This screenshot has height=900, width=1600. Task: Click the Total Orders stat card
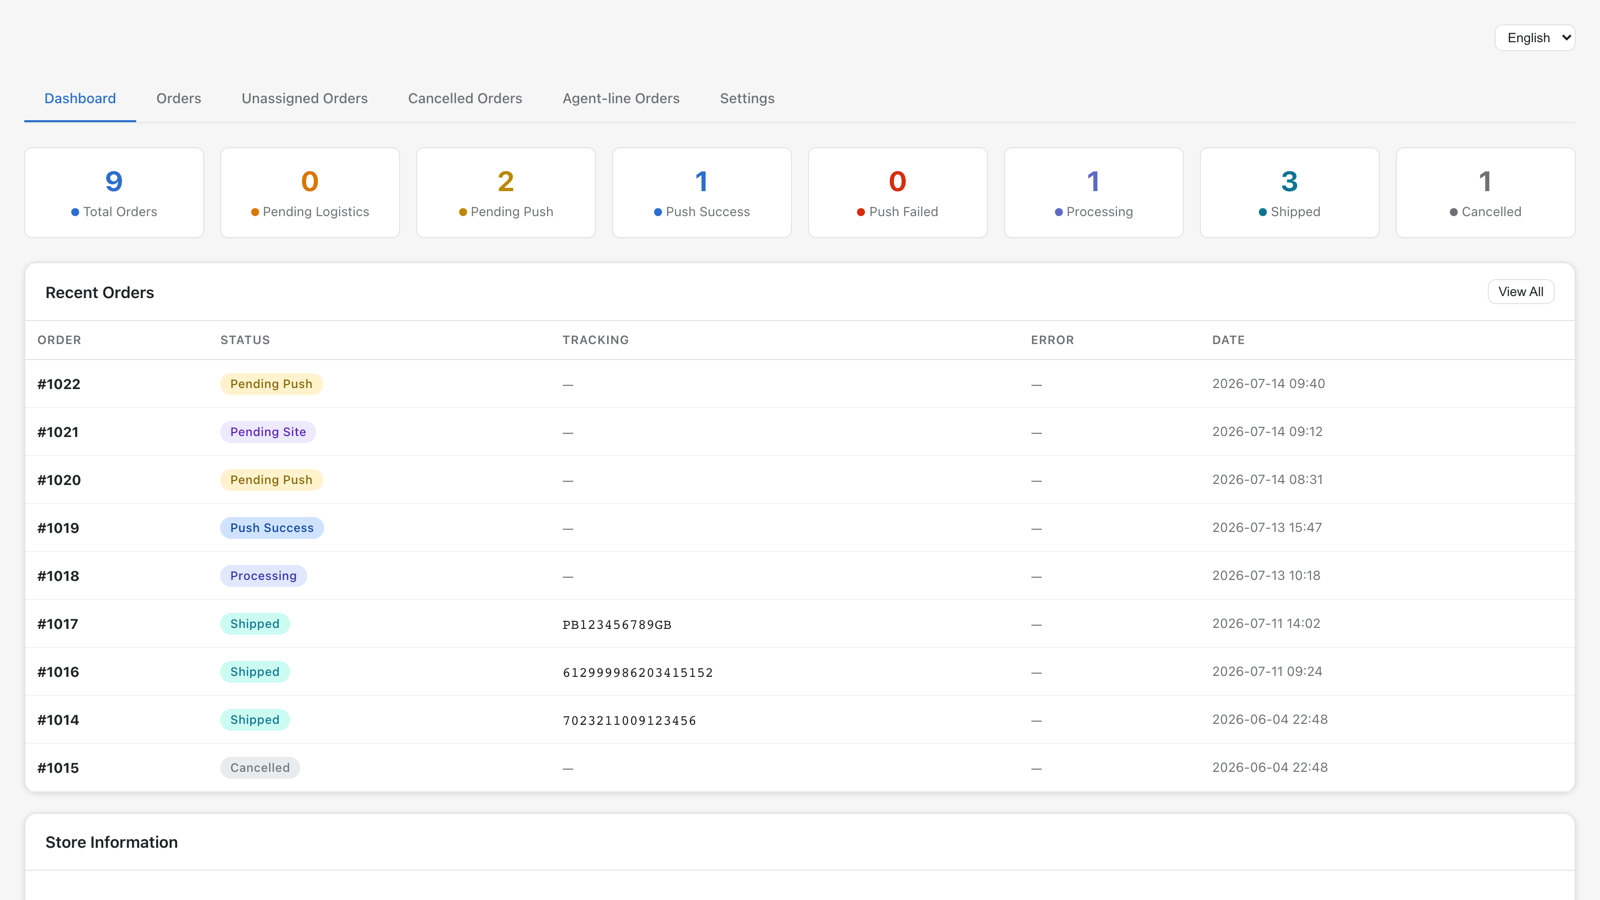114,193
